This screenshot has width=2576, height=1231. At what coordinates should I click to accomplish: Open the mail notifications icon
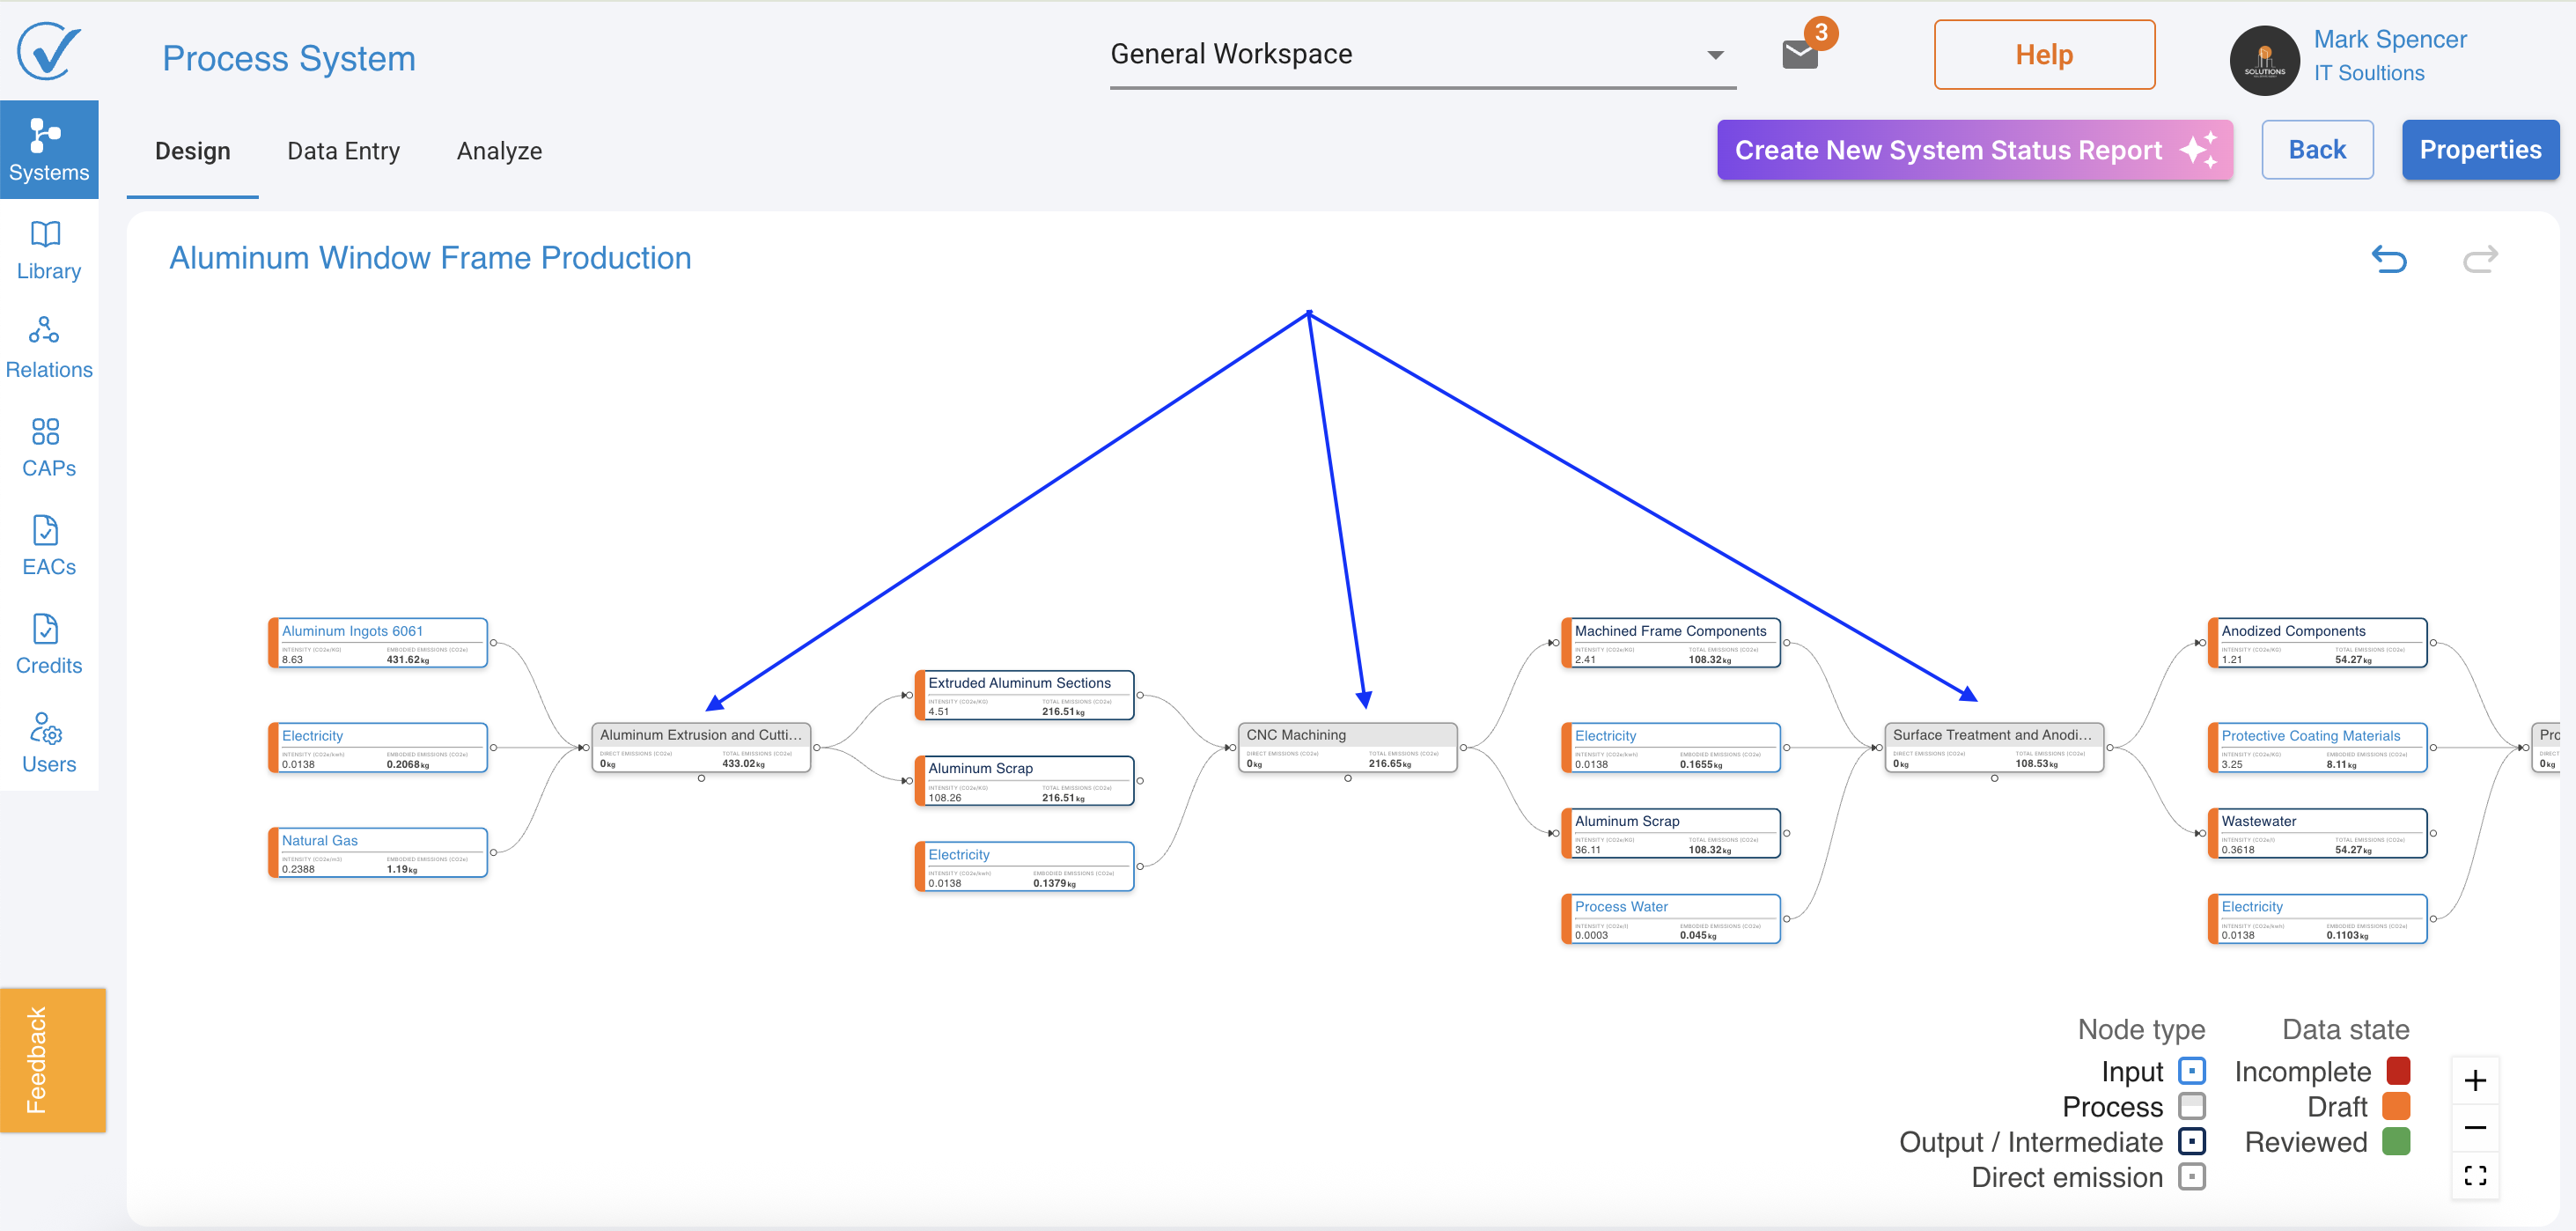1799,55
